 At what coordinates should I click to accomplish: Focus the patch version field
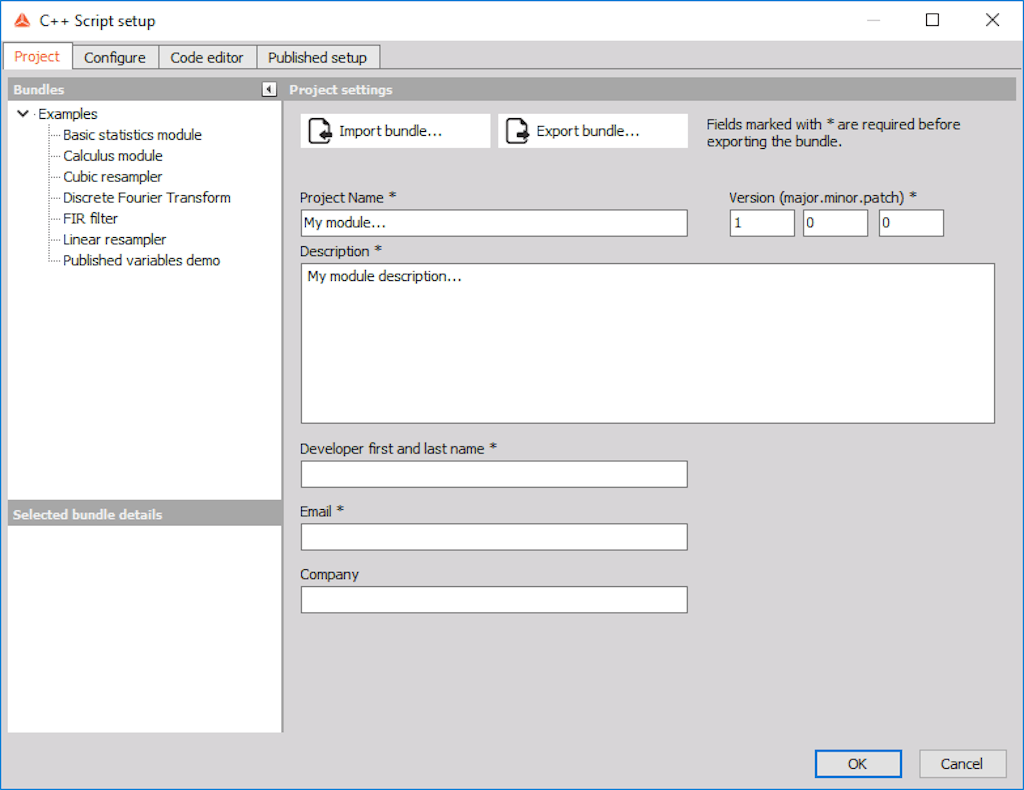click(911, 223)
